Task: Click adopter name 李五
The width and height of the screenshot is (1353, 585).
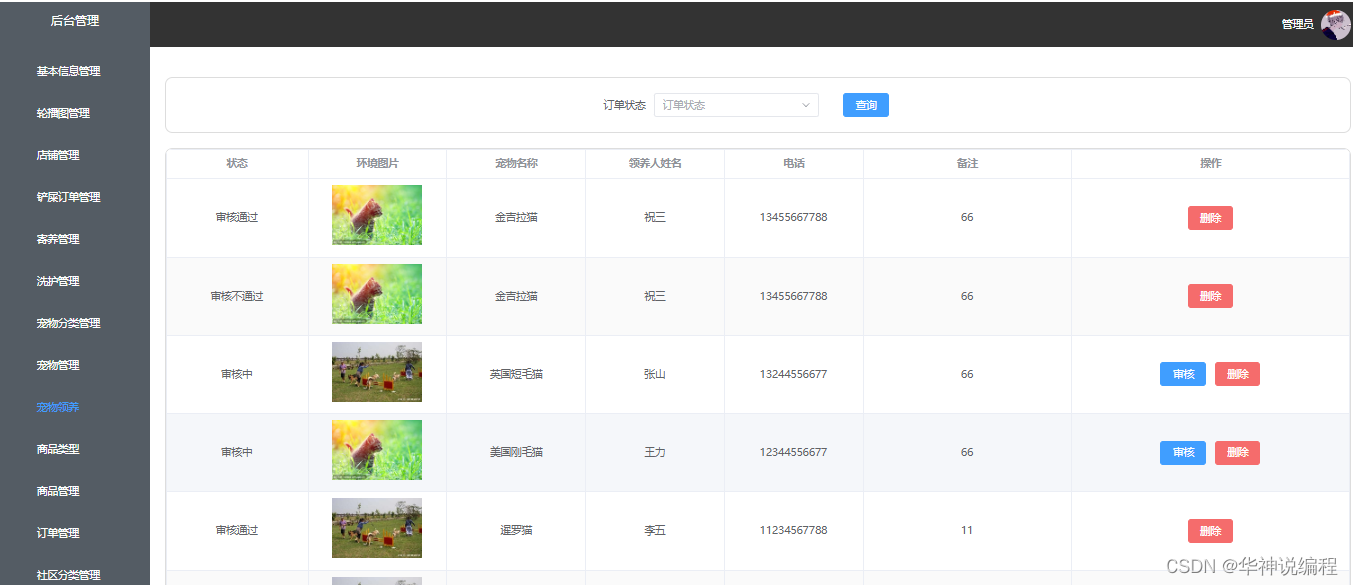Action: [655, 530]
